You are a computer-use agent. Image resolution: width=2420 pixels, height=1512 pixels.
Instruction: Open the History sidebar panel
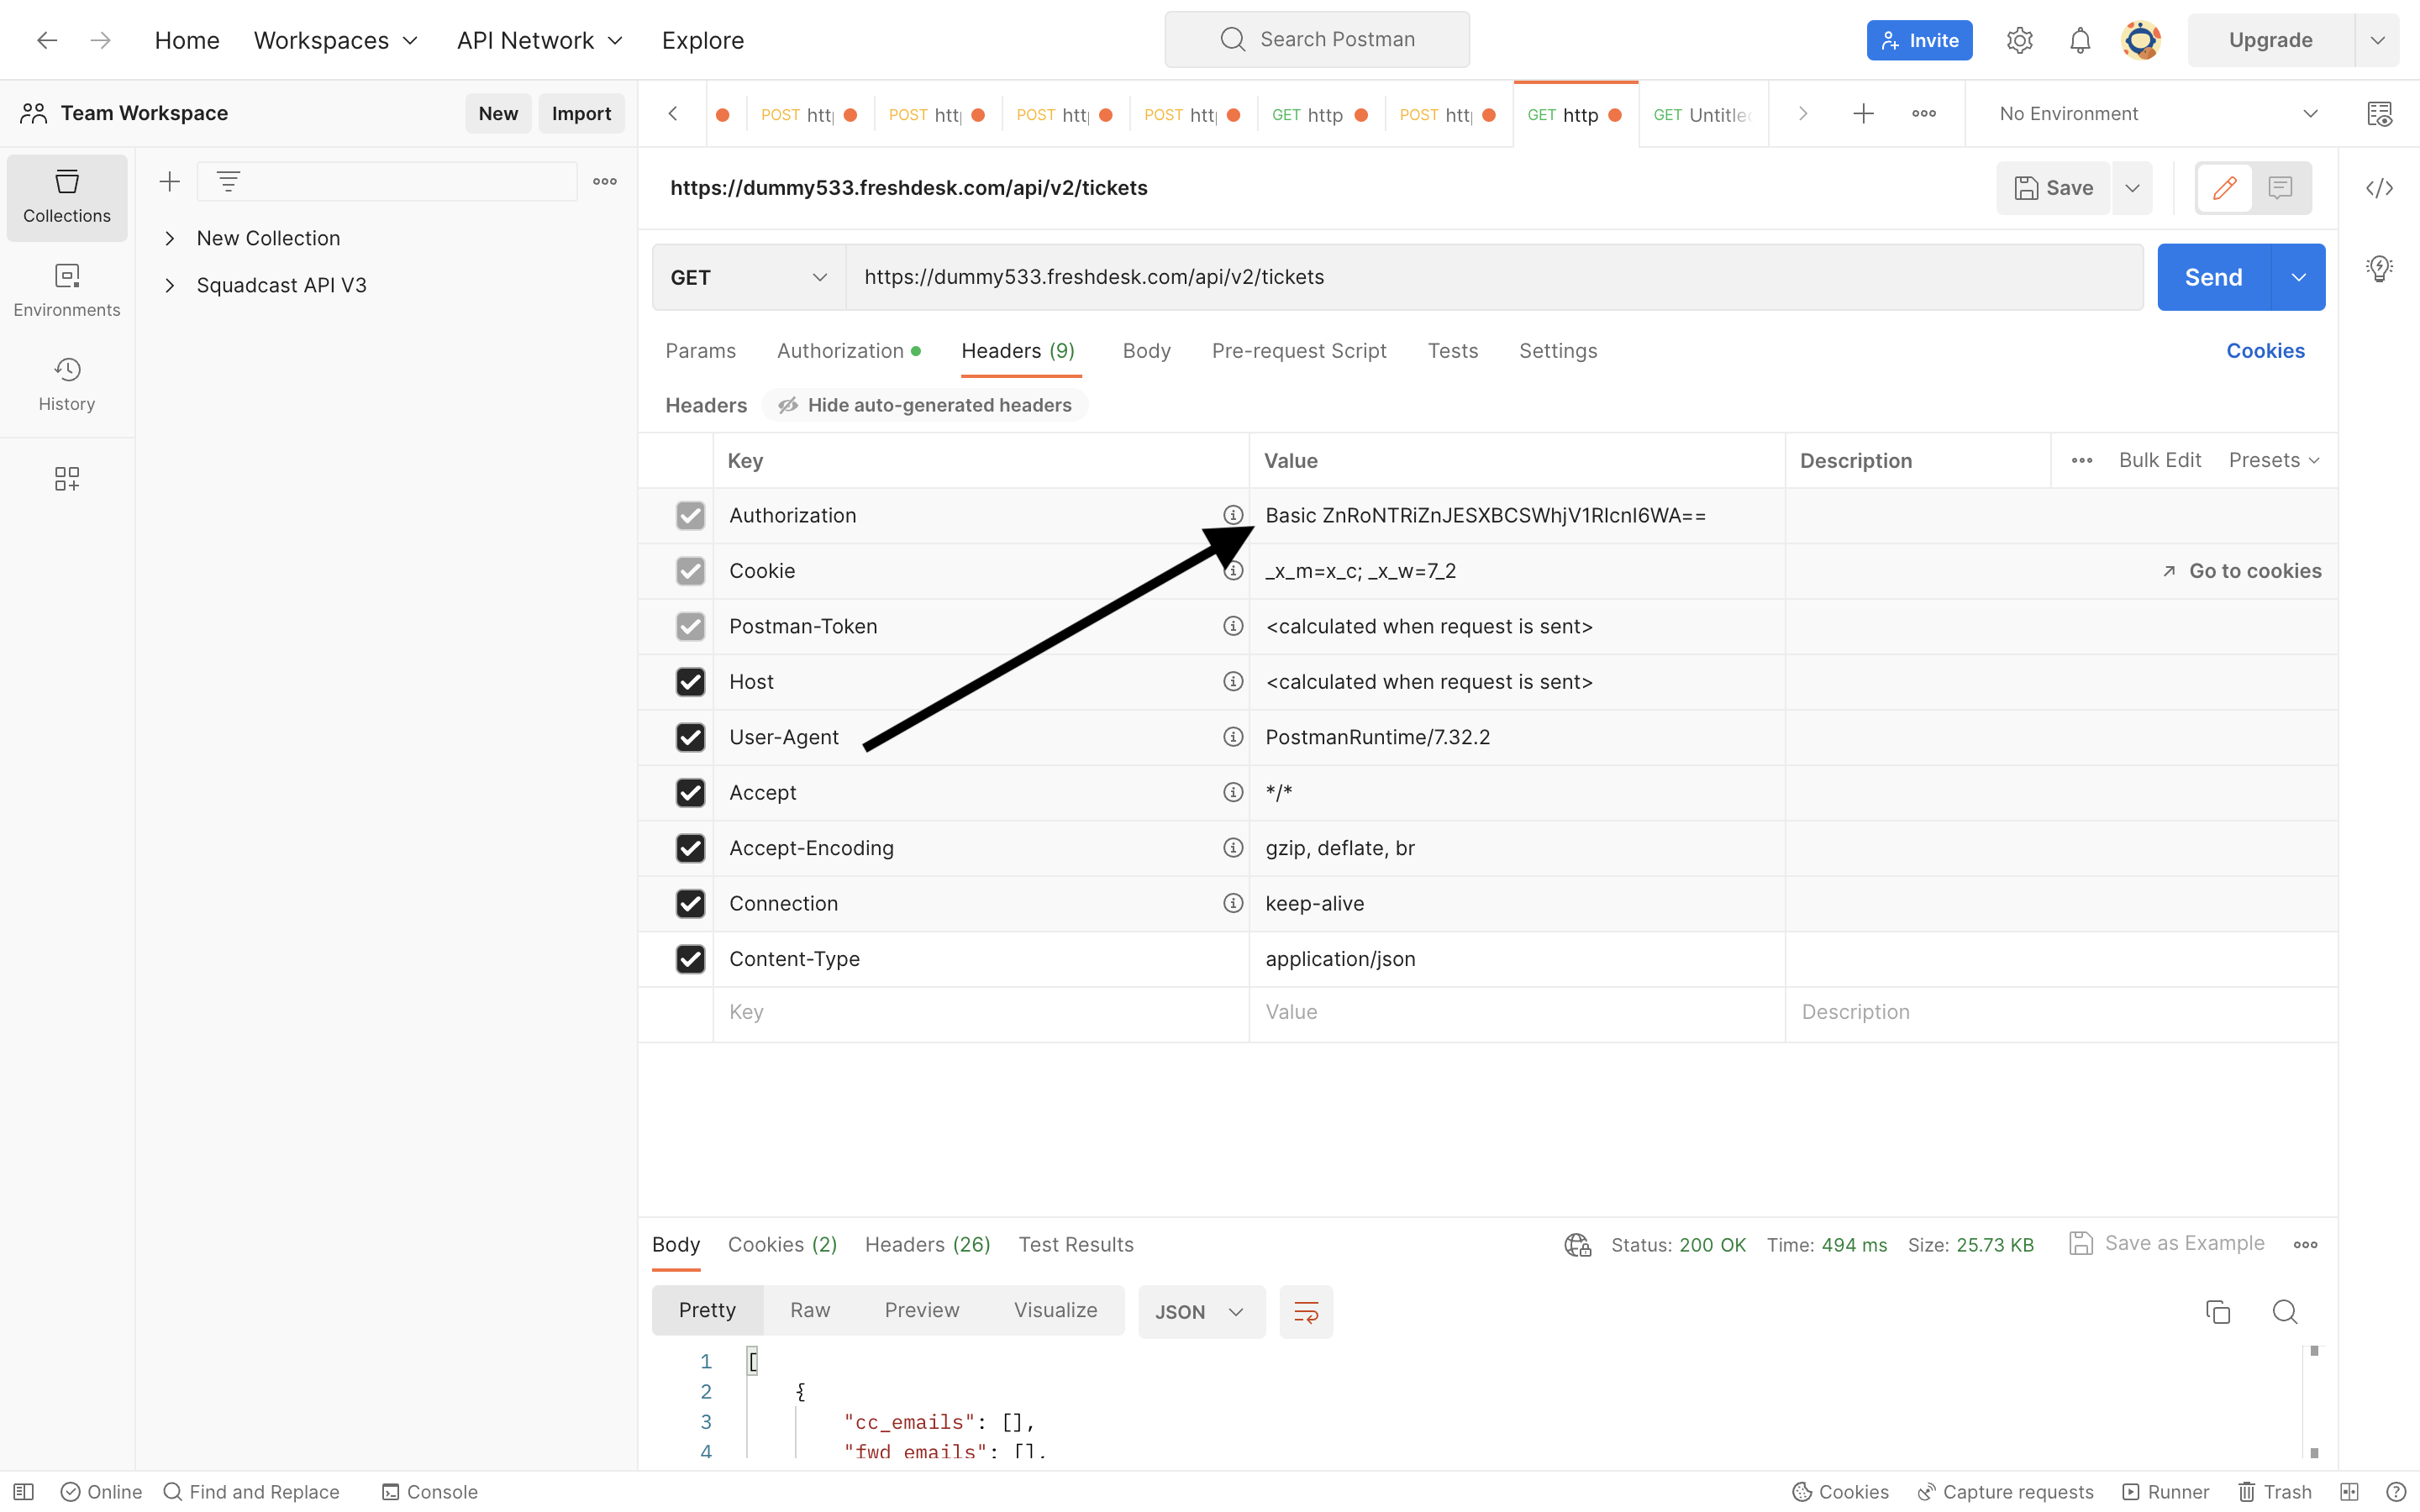(67, 384)
